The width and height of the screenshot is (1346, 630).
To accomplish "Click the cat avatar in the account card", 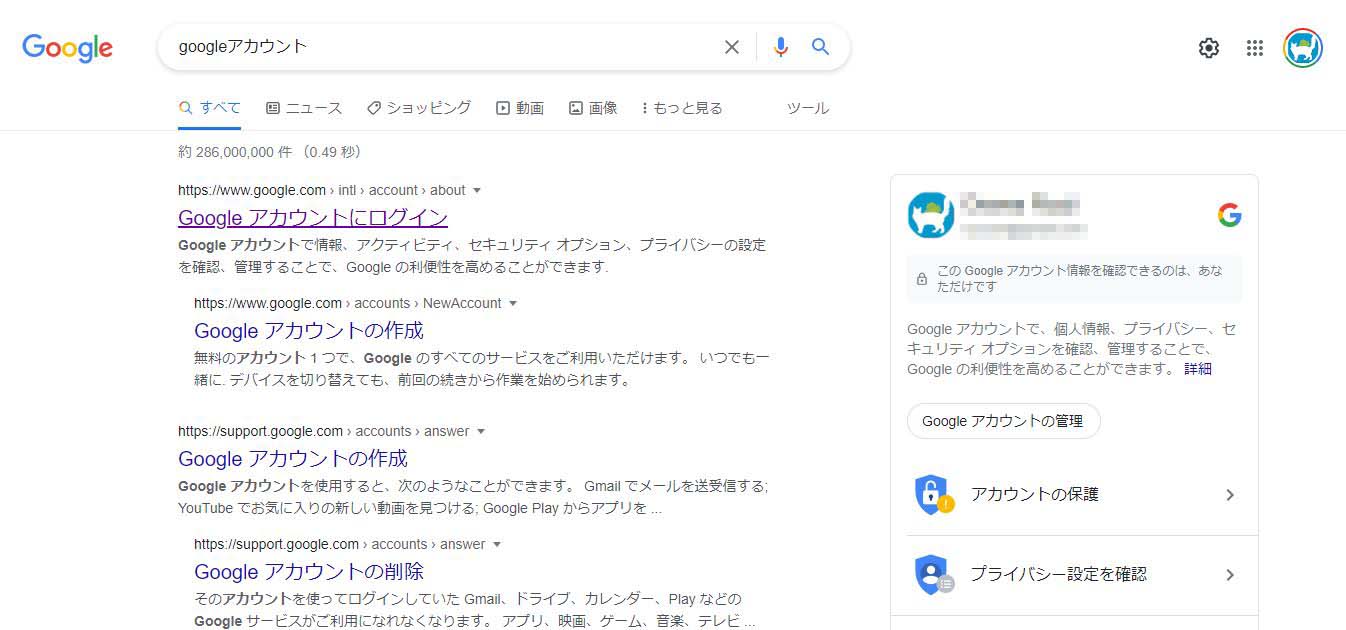I will [x=931, y=215].
